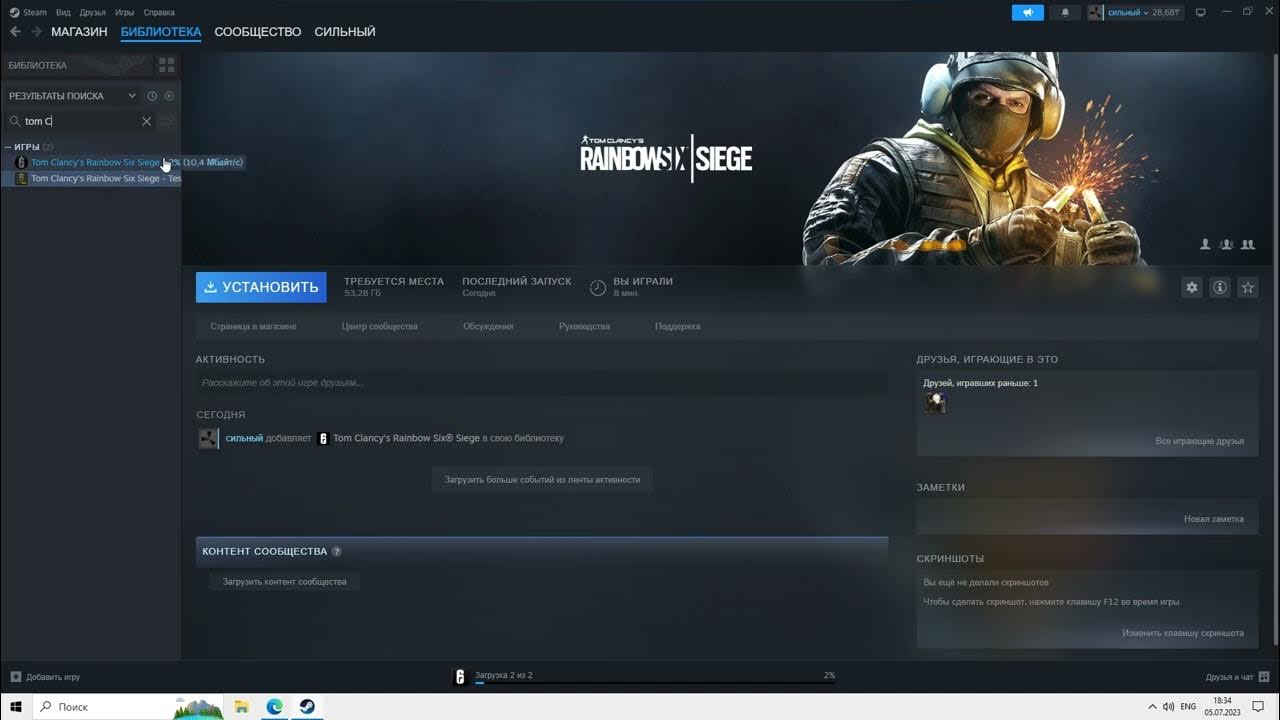Open Страница в магазине link
The height and width of the screenshot is (720, 1280).
tap(253, 326)
